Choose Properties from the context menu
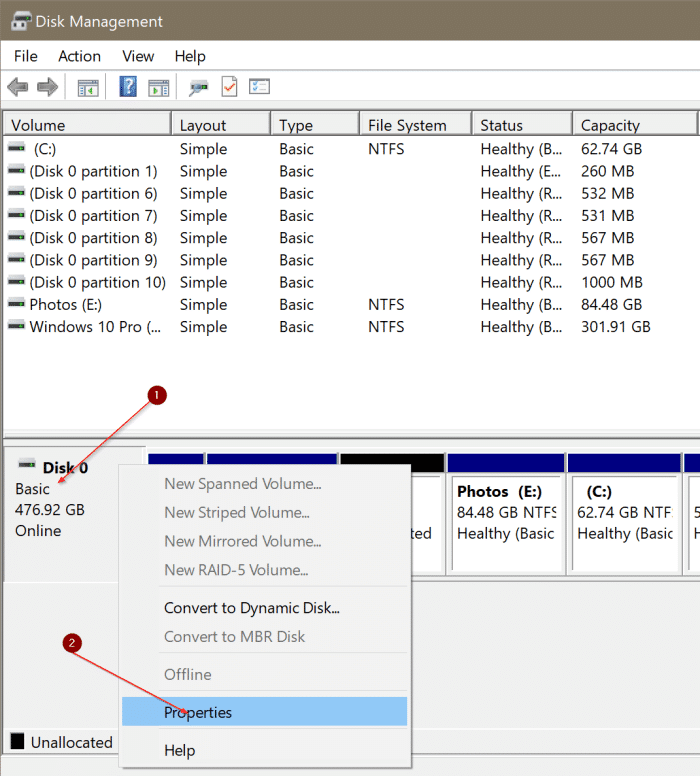700x776 pixels. pos(264,712)
